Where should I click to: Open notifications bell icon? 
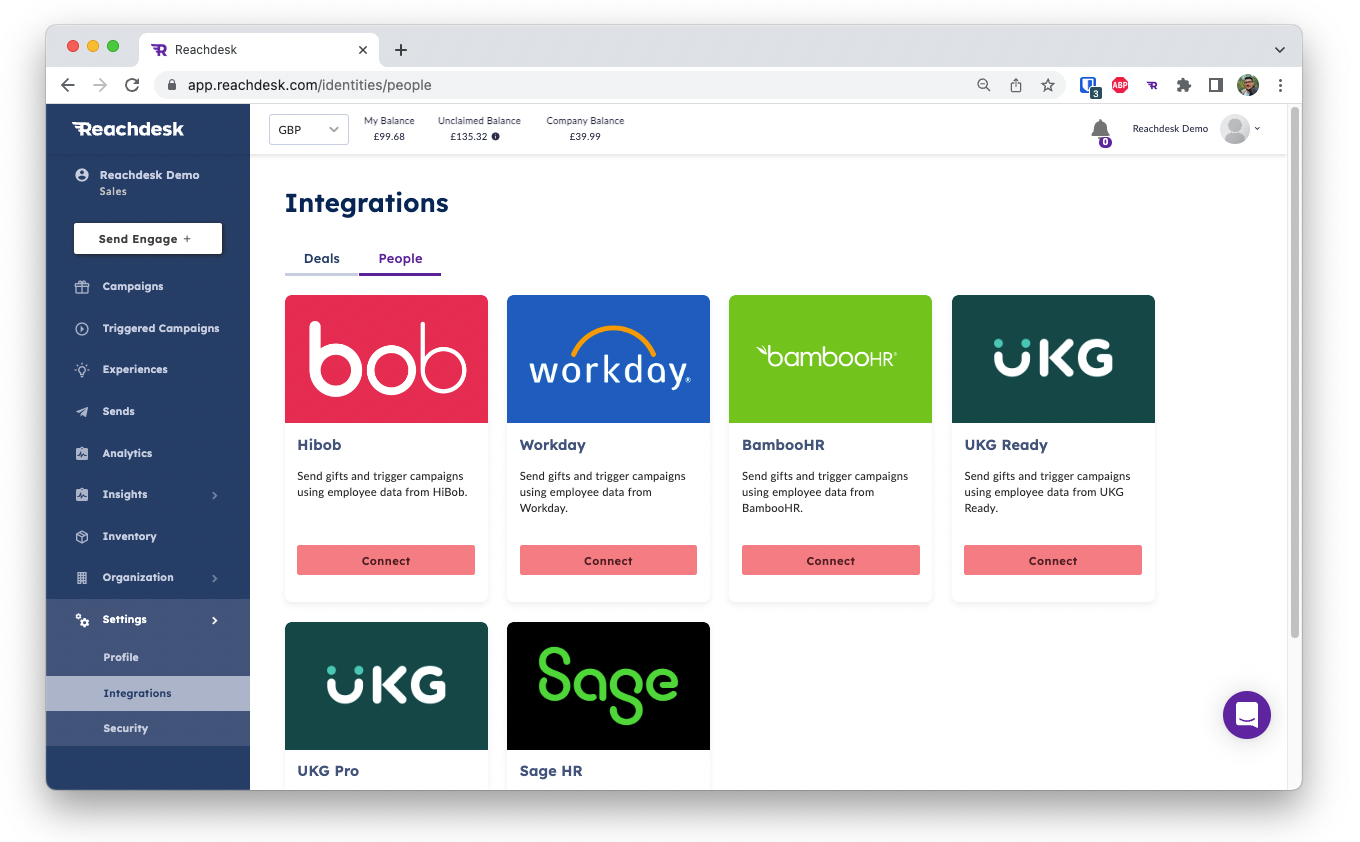[x=1100, y=129]
